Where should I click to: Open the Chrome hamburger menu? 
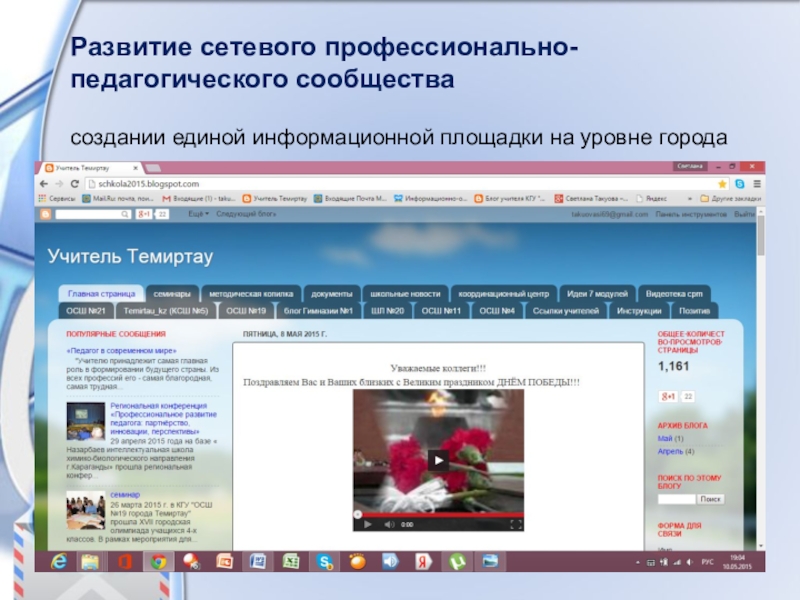click(x=756, y=184)
